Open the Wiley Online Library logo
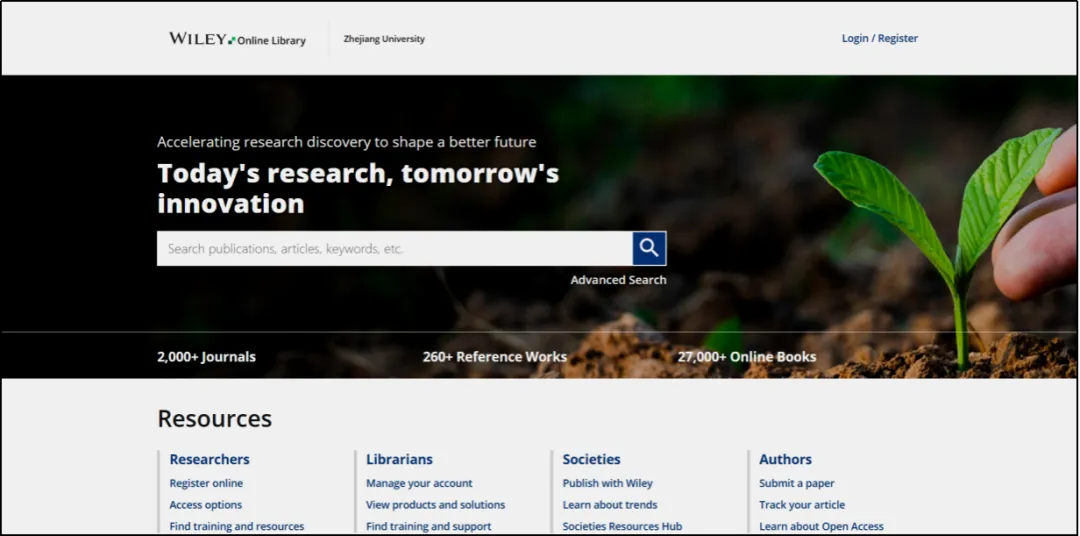 (x=238, y=39)
